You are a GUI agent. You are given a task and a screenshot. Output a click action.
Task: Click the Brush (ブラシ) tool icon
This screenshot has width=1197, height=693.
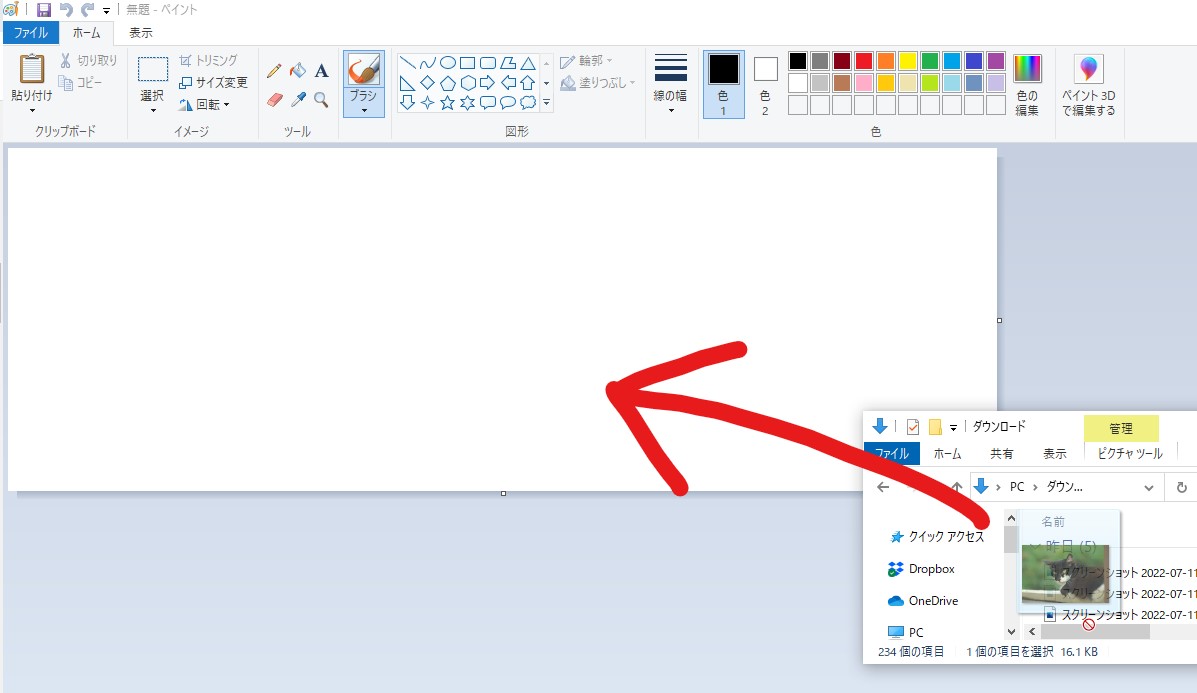click(364, 70)
